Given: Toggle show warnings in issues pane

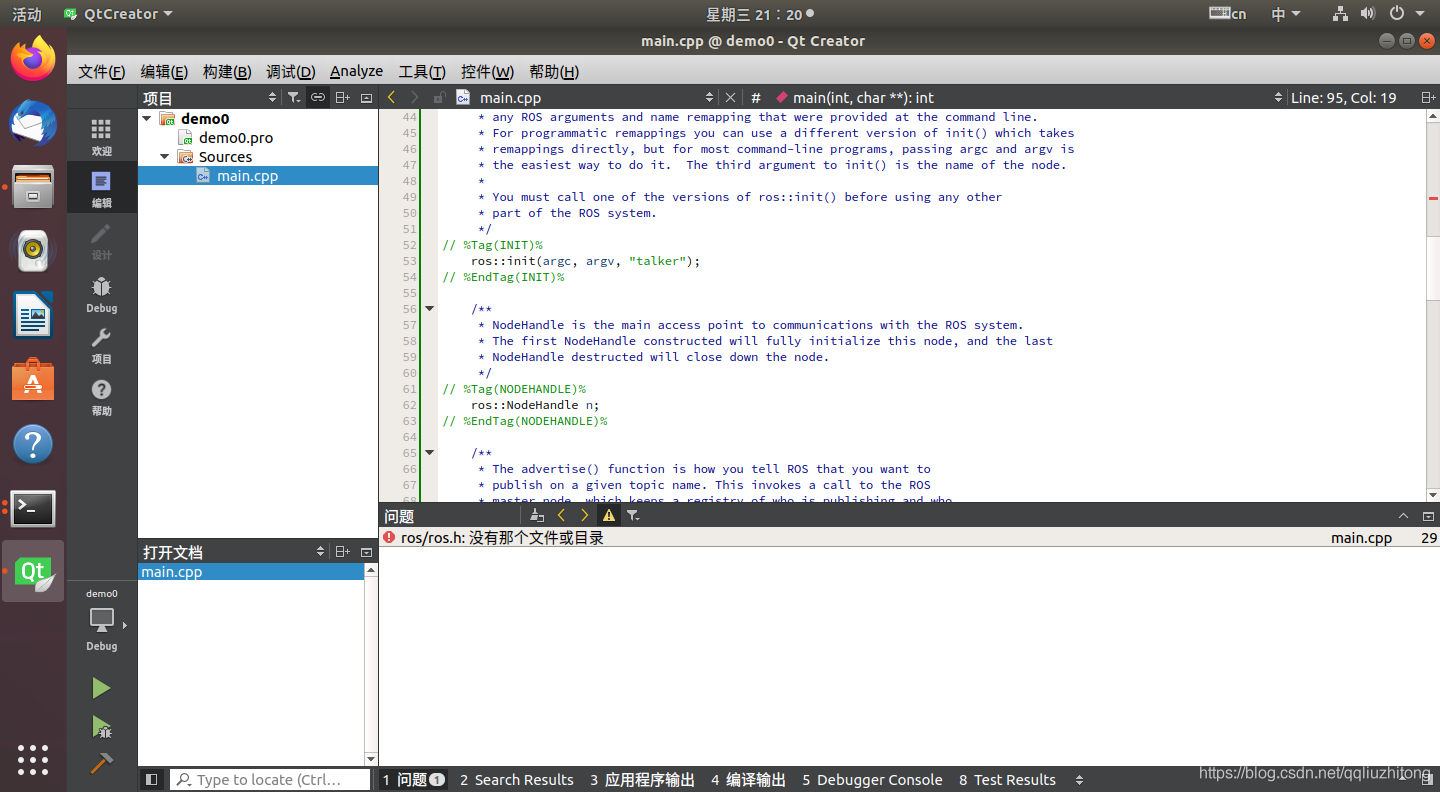Looking at the screenshot, I should pyautogui.click(x=608, y=515).
